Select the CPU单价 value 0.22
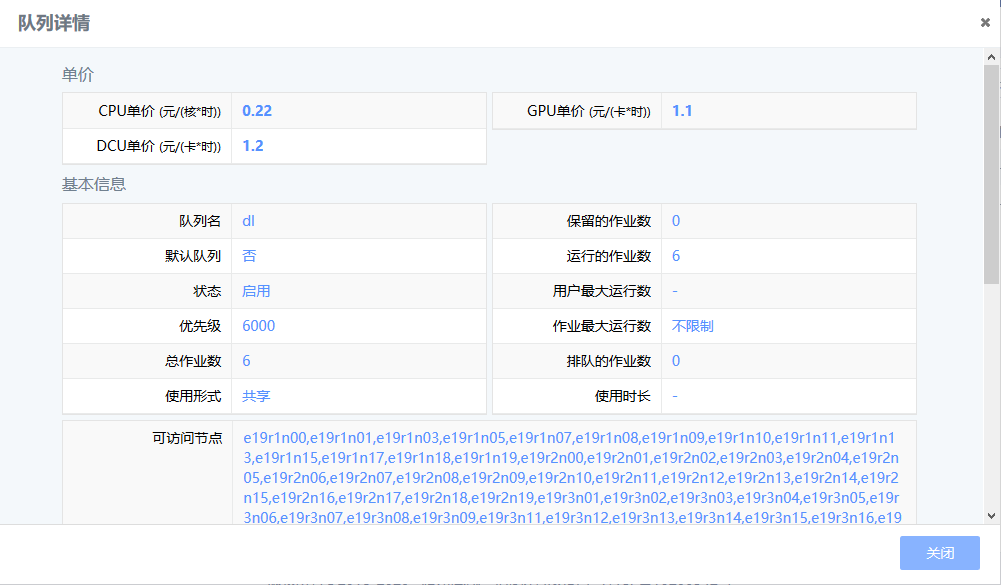 coord(257,111)
